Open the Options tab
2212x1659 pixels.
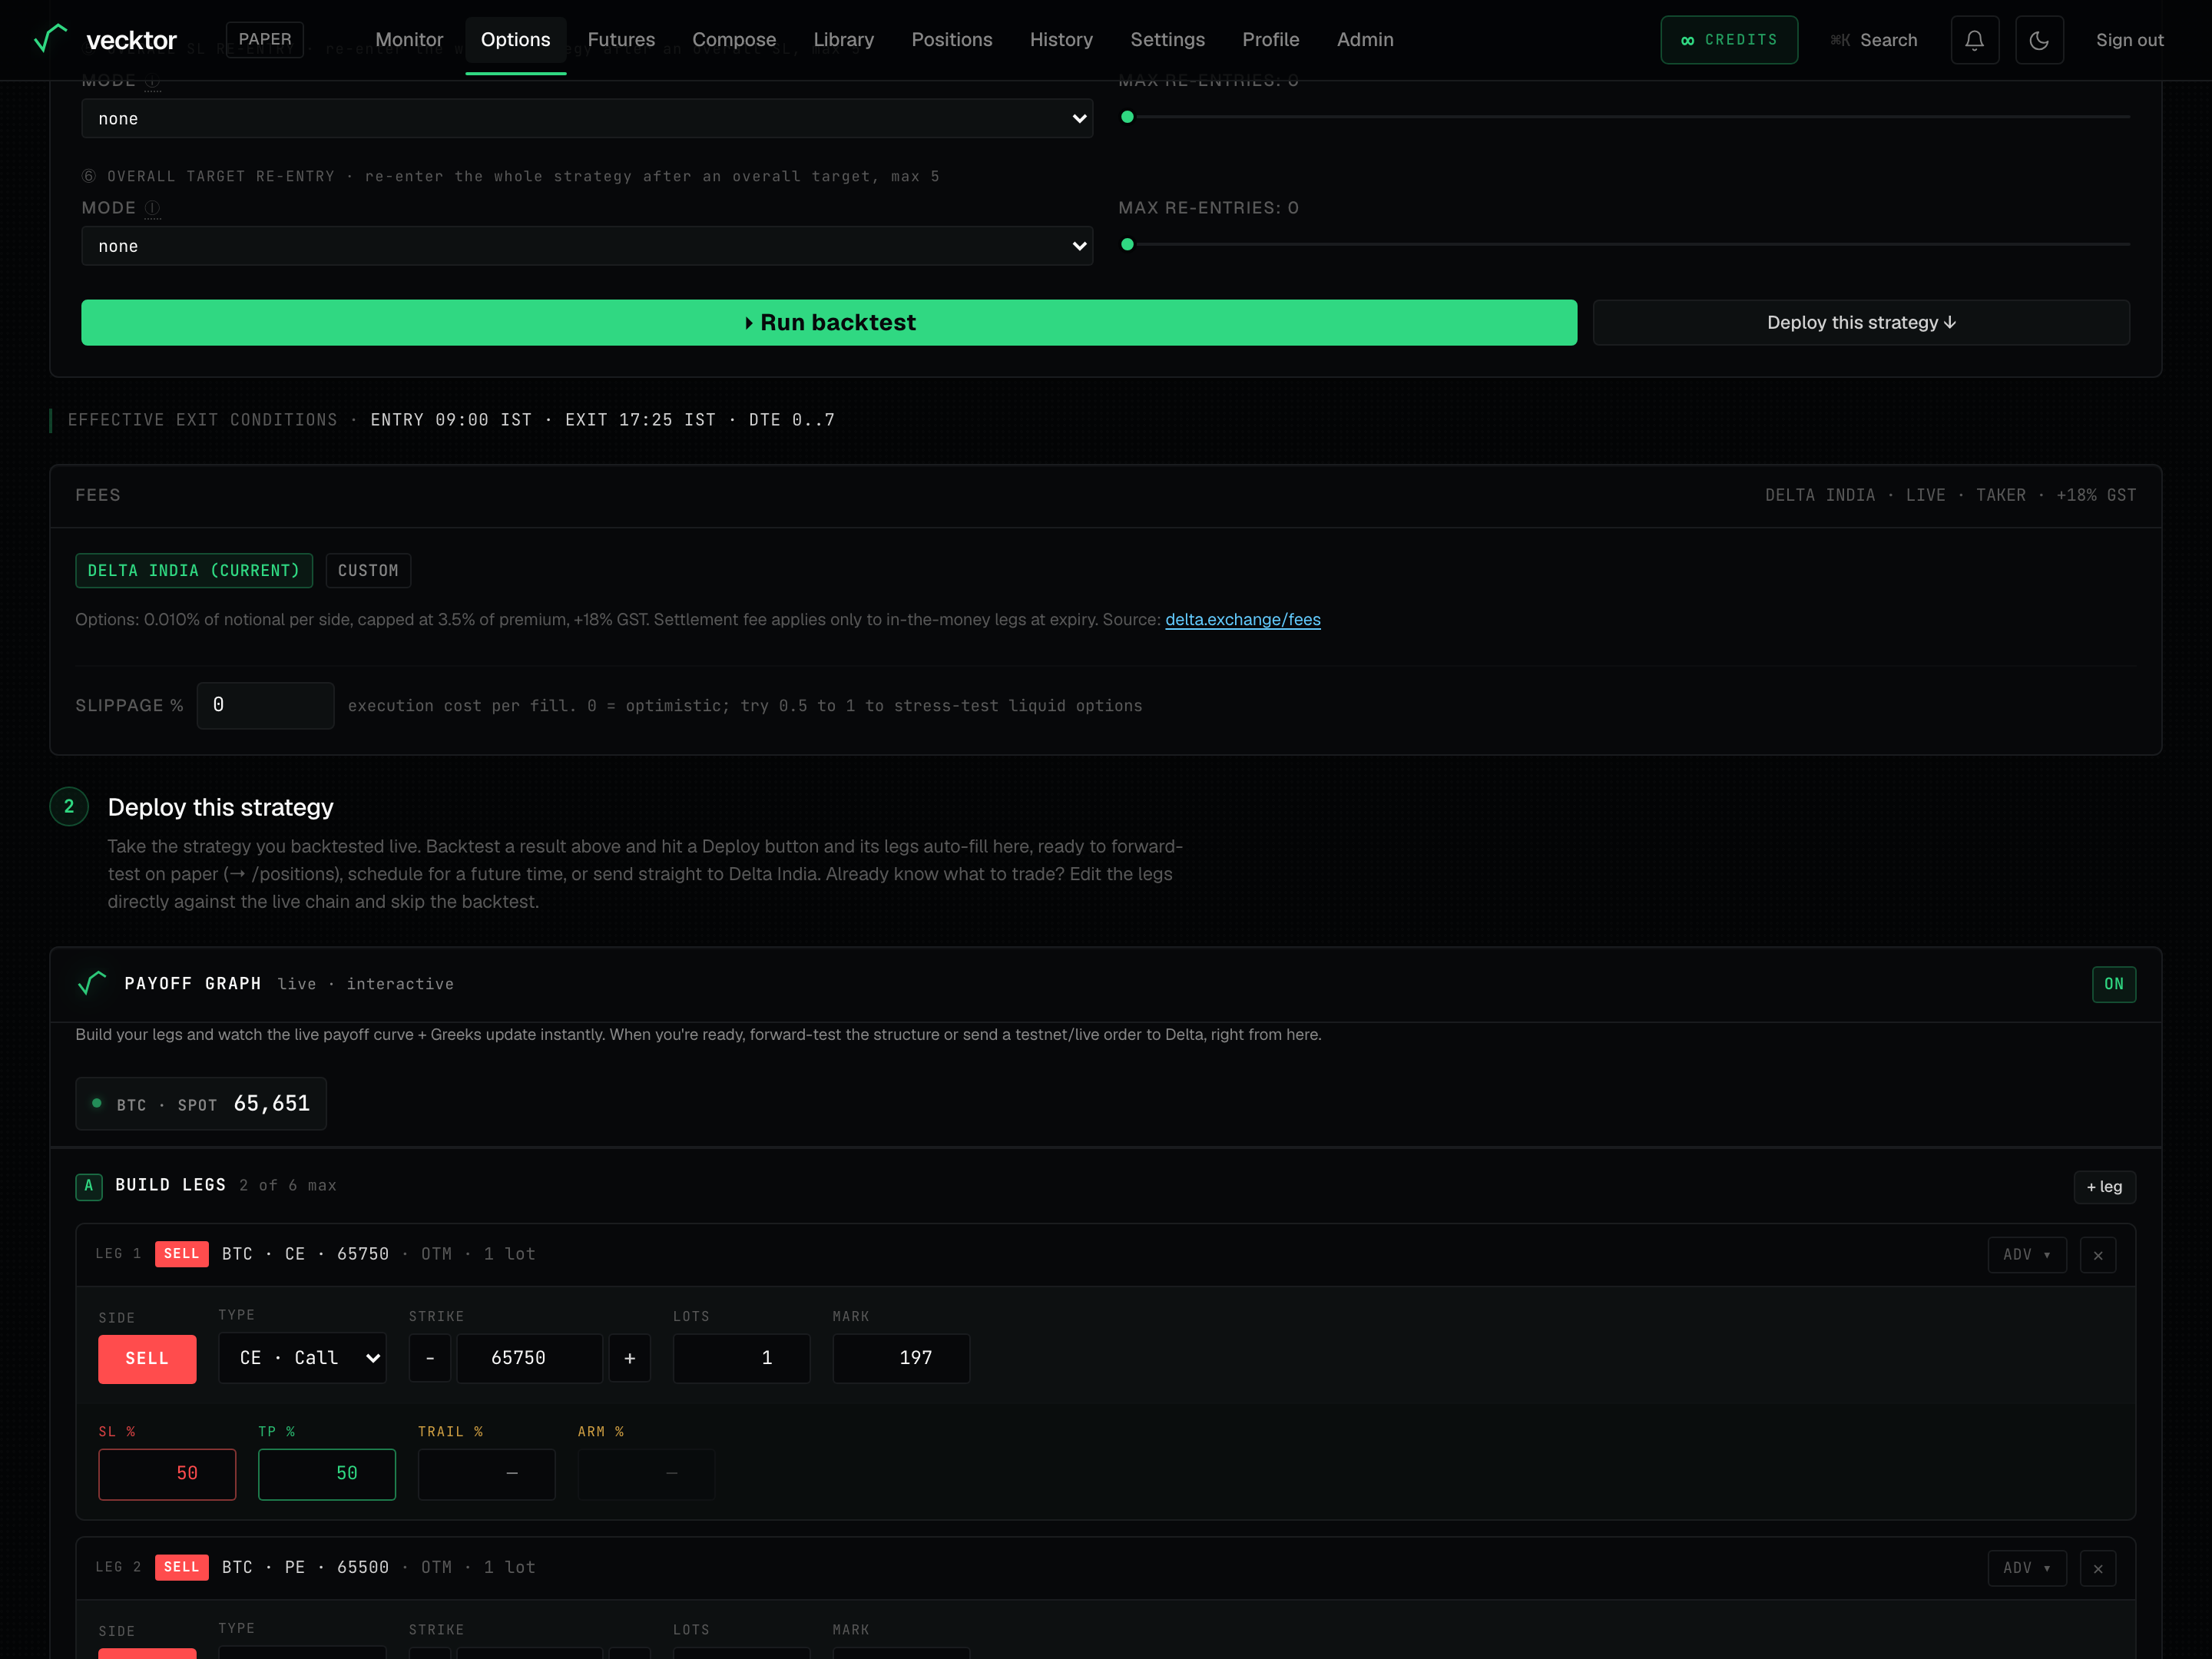(515, 40)
